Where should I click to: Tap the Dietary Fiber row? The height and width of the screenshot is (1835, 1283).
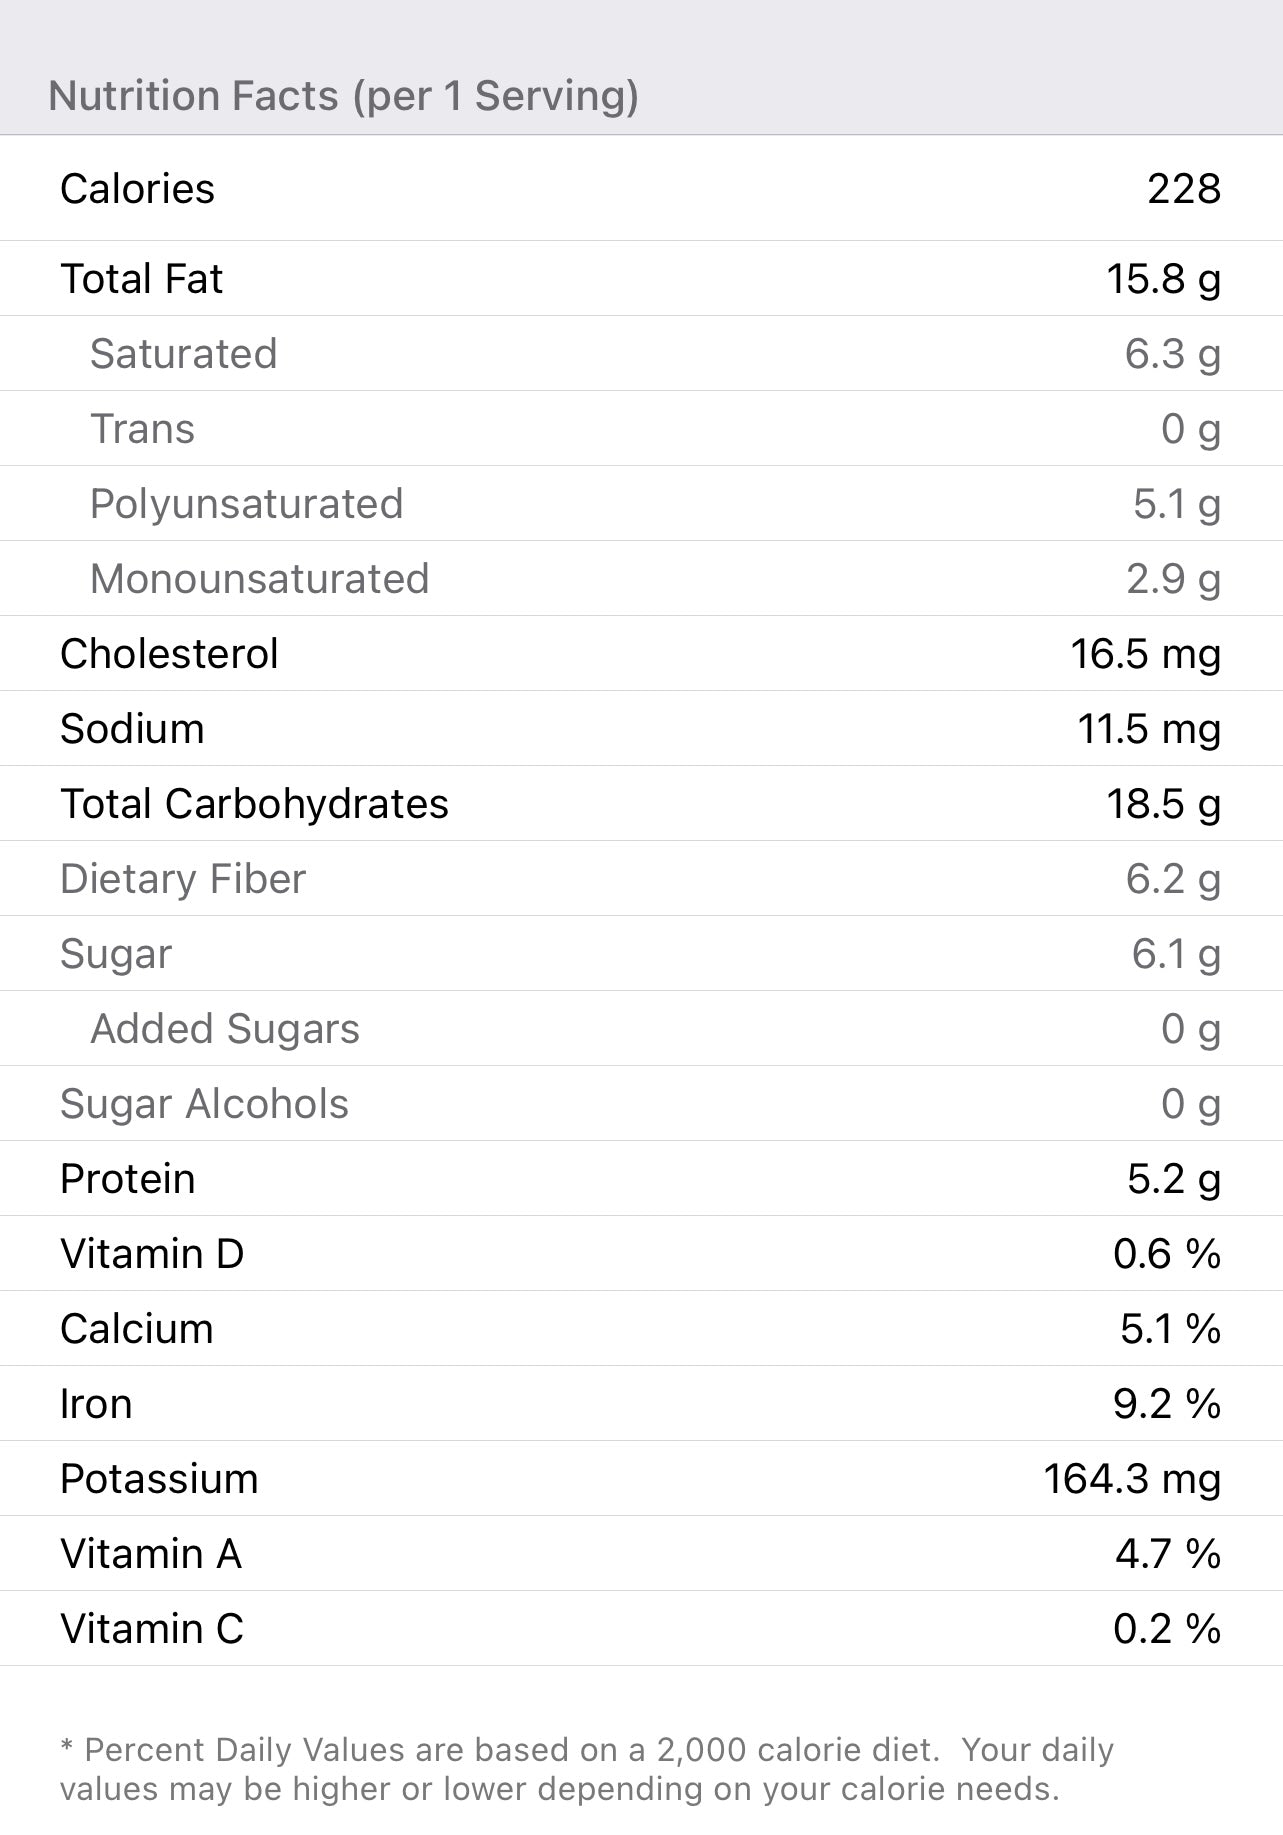click(640, 879)
